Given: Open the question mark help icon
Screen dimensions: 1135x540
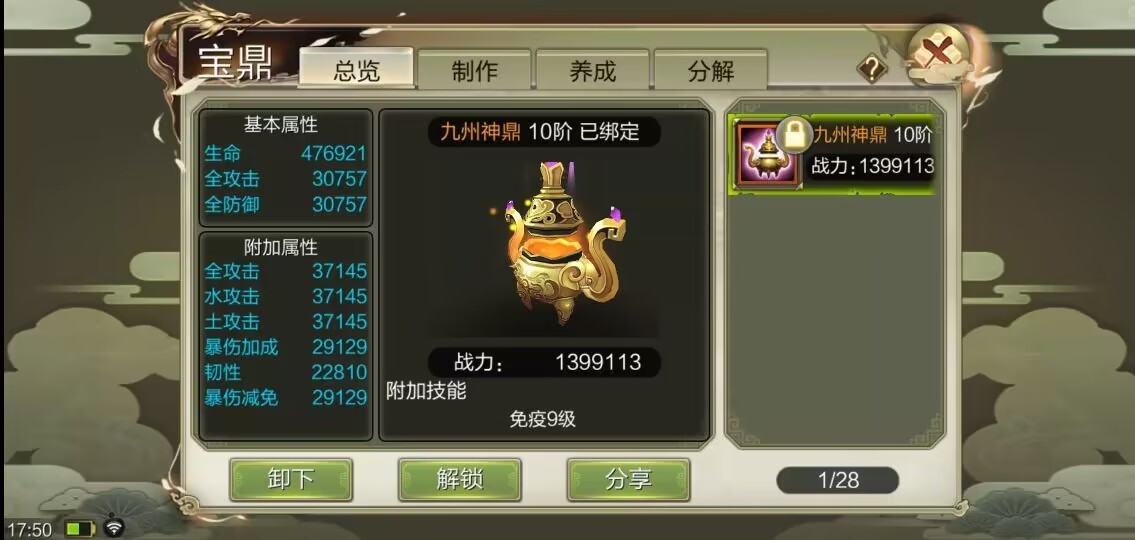Looking at the screenshot, I should [x=872, y=69].
